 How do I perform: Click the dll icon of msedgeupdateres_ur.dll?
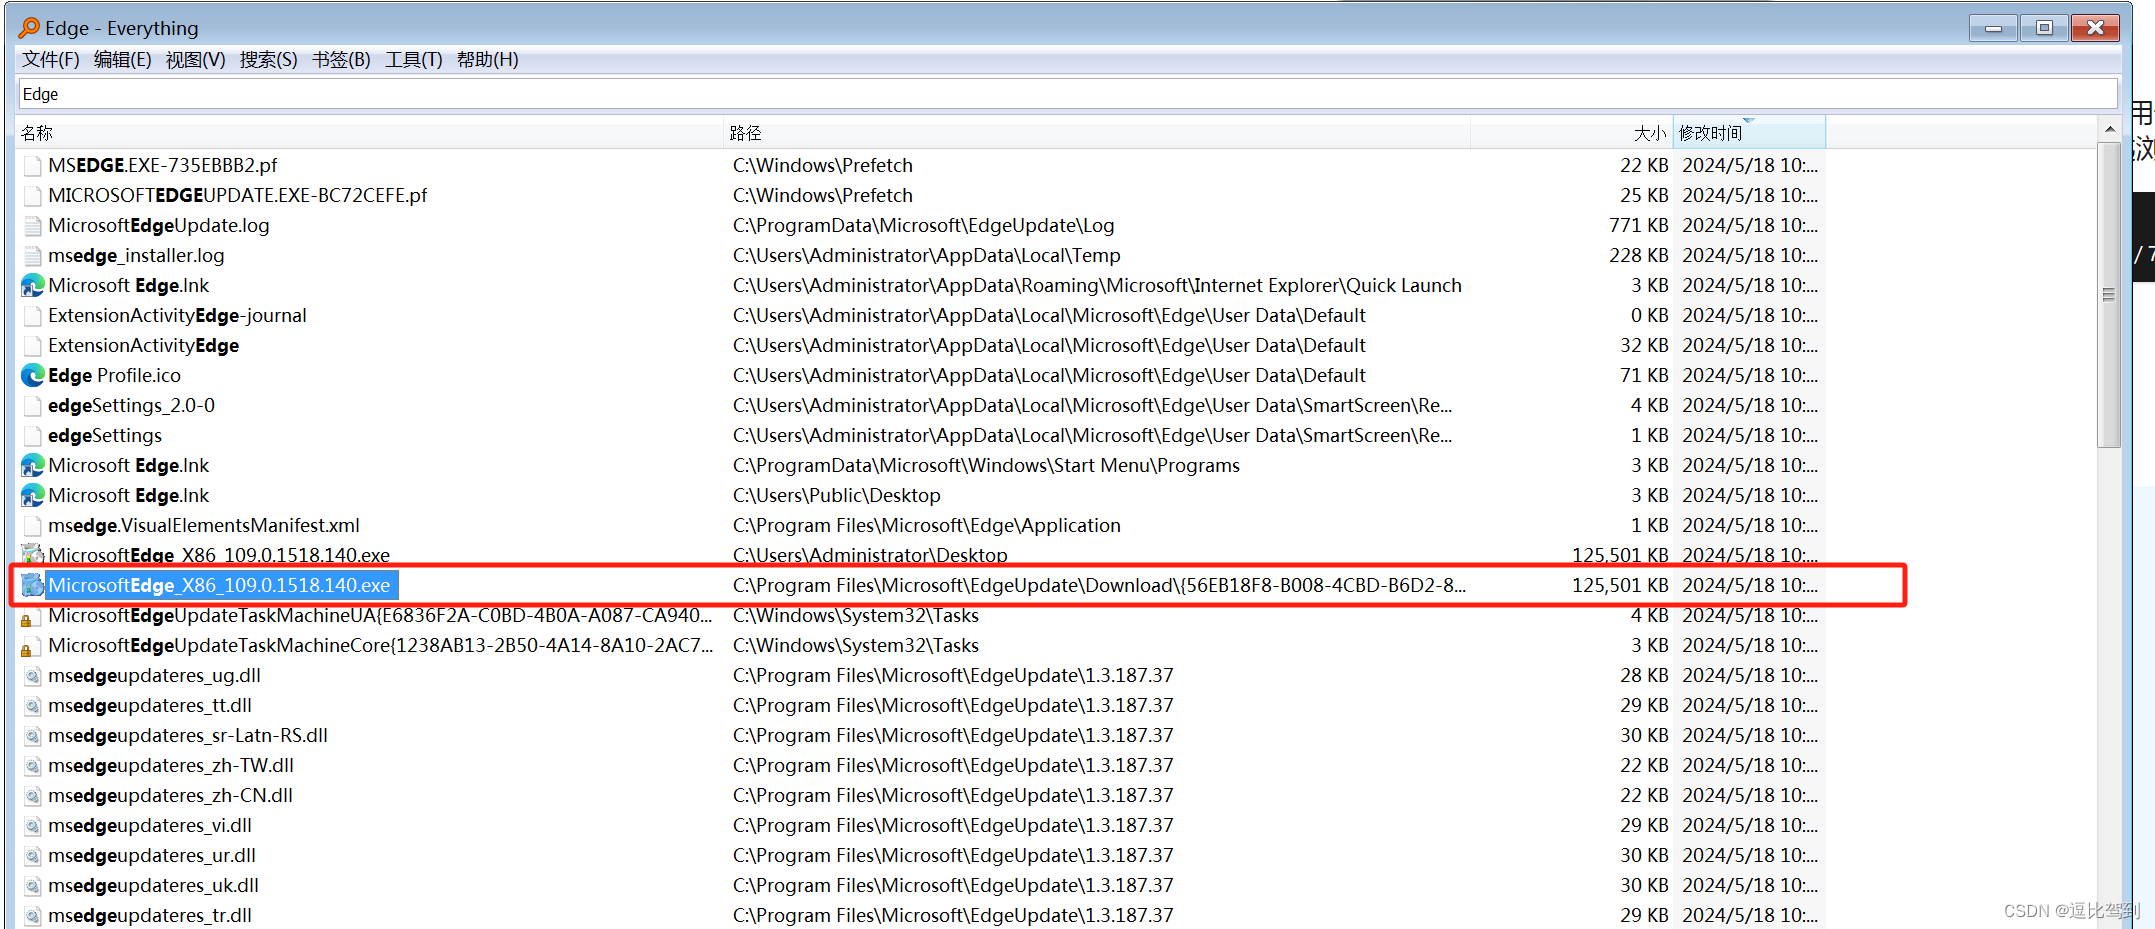point(33,856)
